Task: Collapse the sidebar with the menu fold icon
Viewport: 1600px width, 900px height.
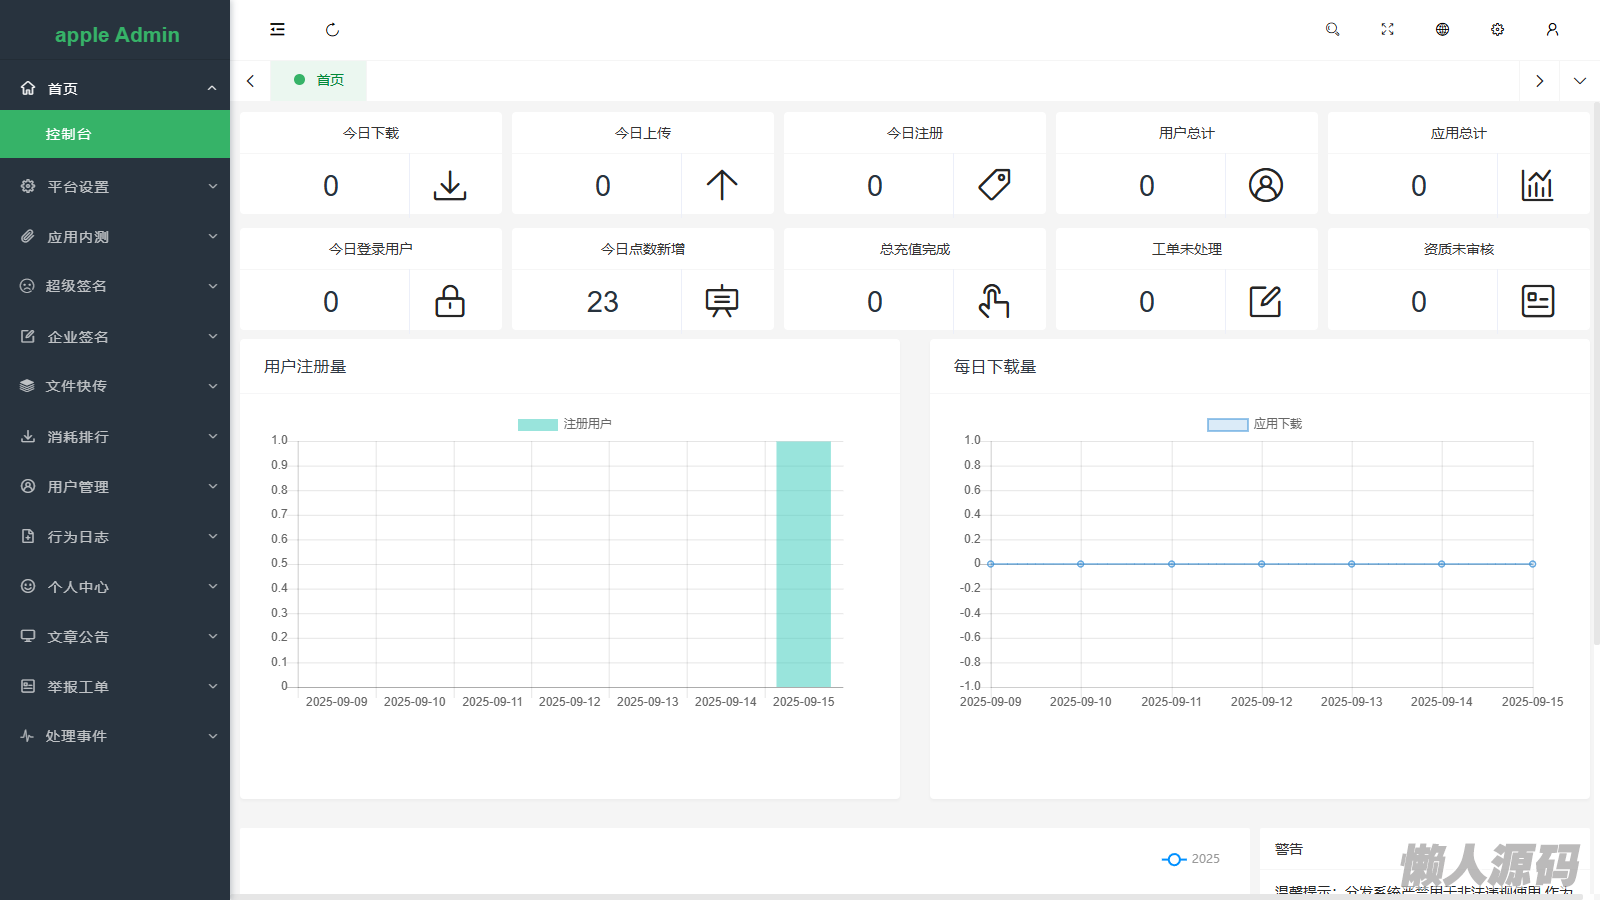Action: (277, 30)
